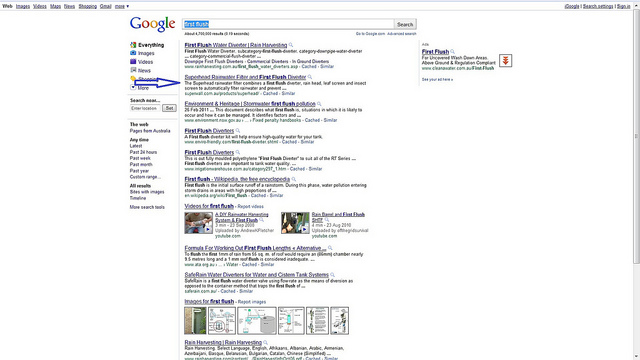The image size is (640, 360).
Task: Expand the More search categories arrow
Action: (133, 87)
